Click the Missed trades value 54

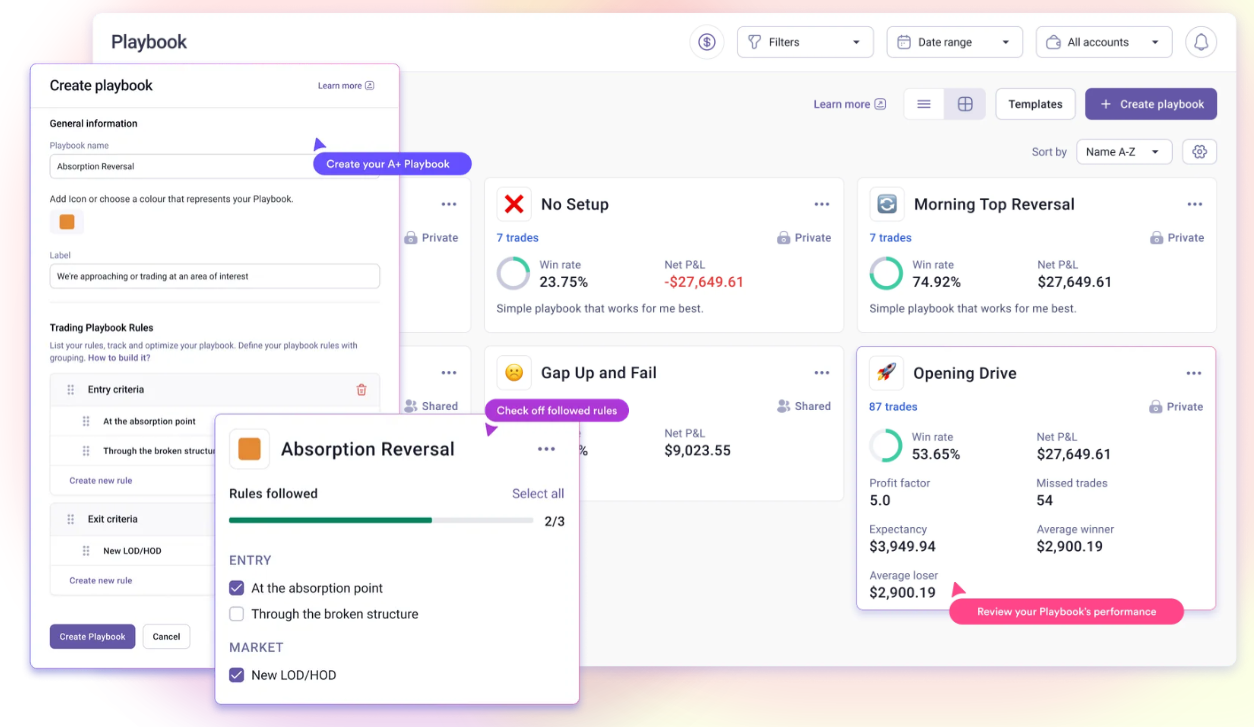coord(1045,500)
